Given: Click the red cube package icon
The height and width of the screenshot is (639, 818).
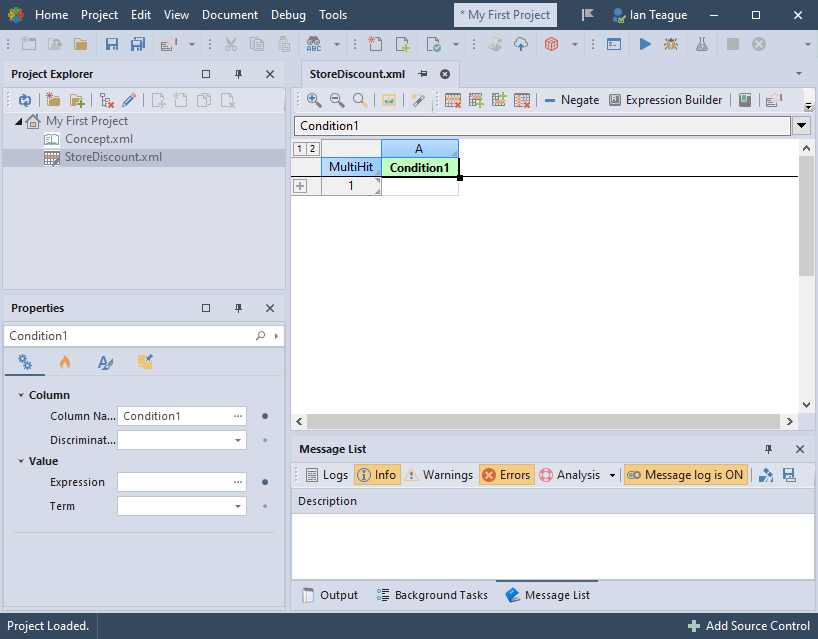Looking at the screenshot, I should tap(551, 44).
